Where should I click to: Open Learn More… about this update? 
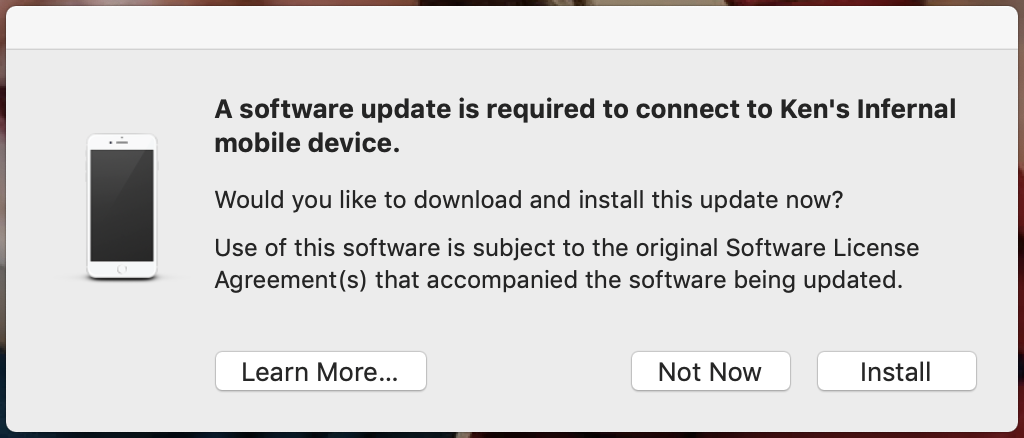320,372
